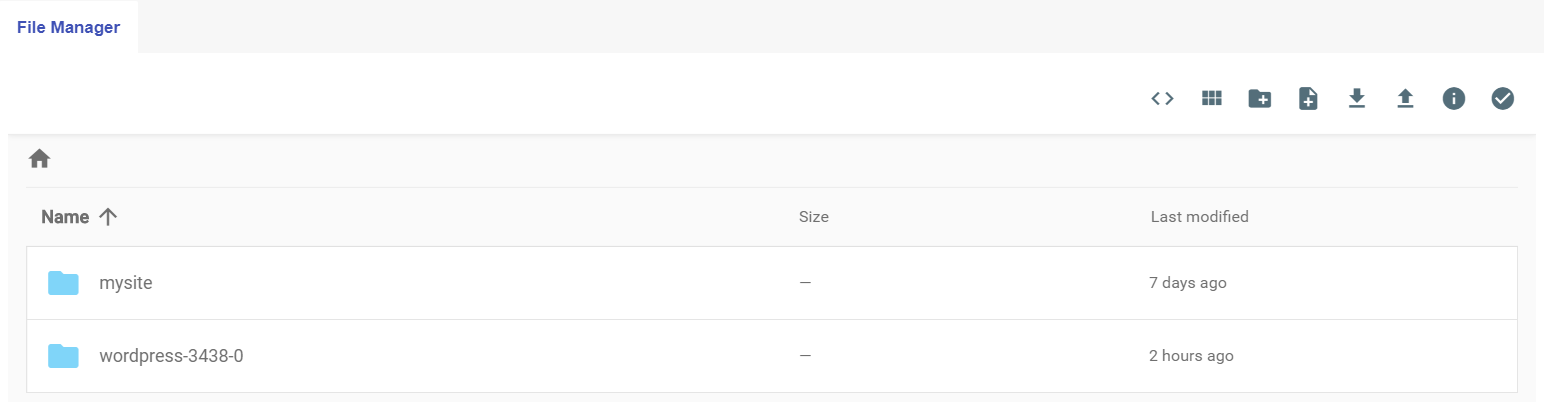Screen dimensions: 1544x402
Task: Create a new file
Action: pos(1308,98)
